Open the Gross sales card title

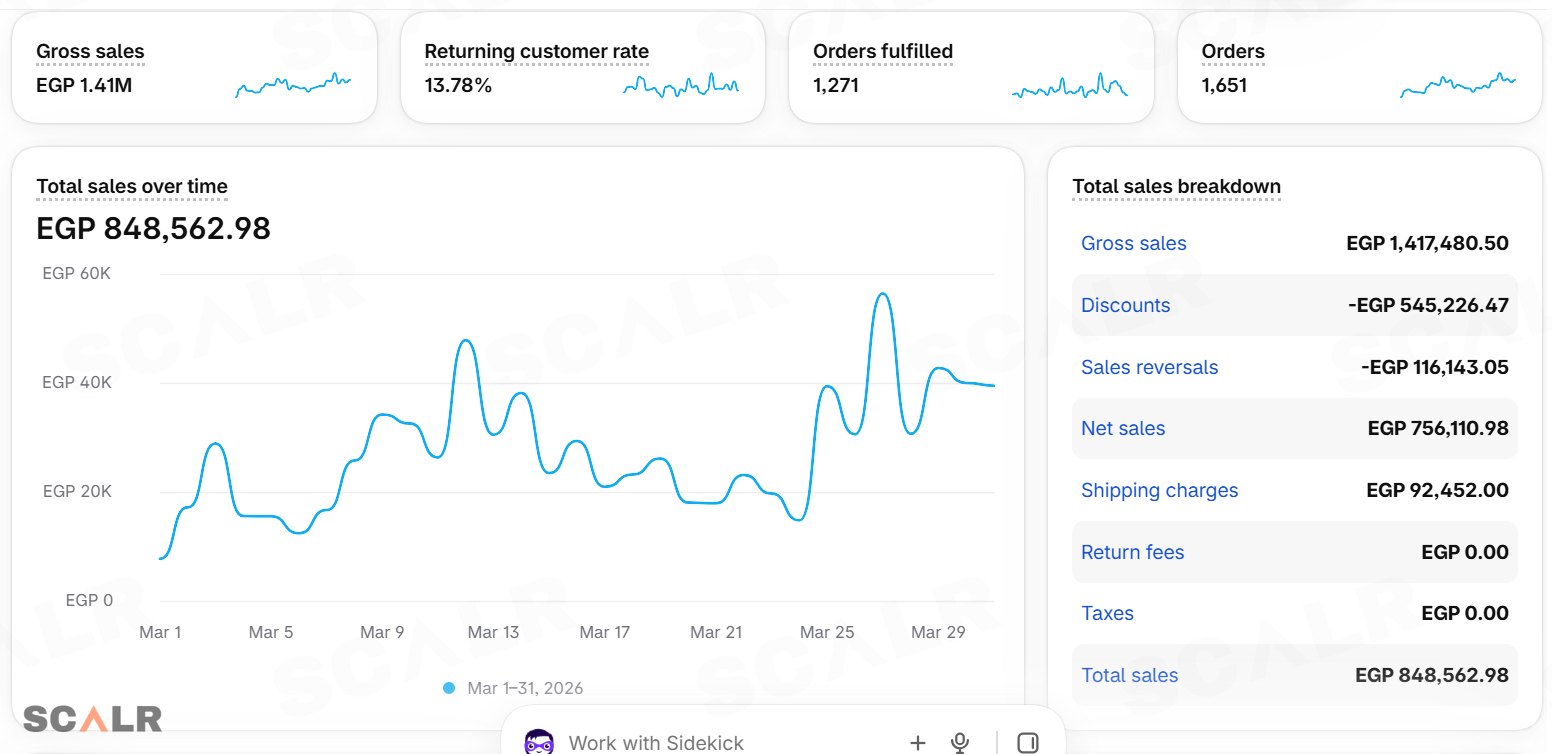pyautogui.click(x=90, y=52)
